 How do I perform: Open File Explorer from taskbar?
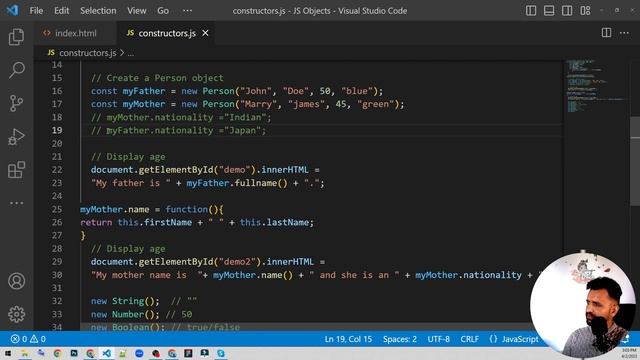[x=24, y=353]
